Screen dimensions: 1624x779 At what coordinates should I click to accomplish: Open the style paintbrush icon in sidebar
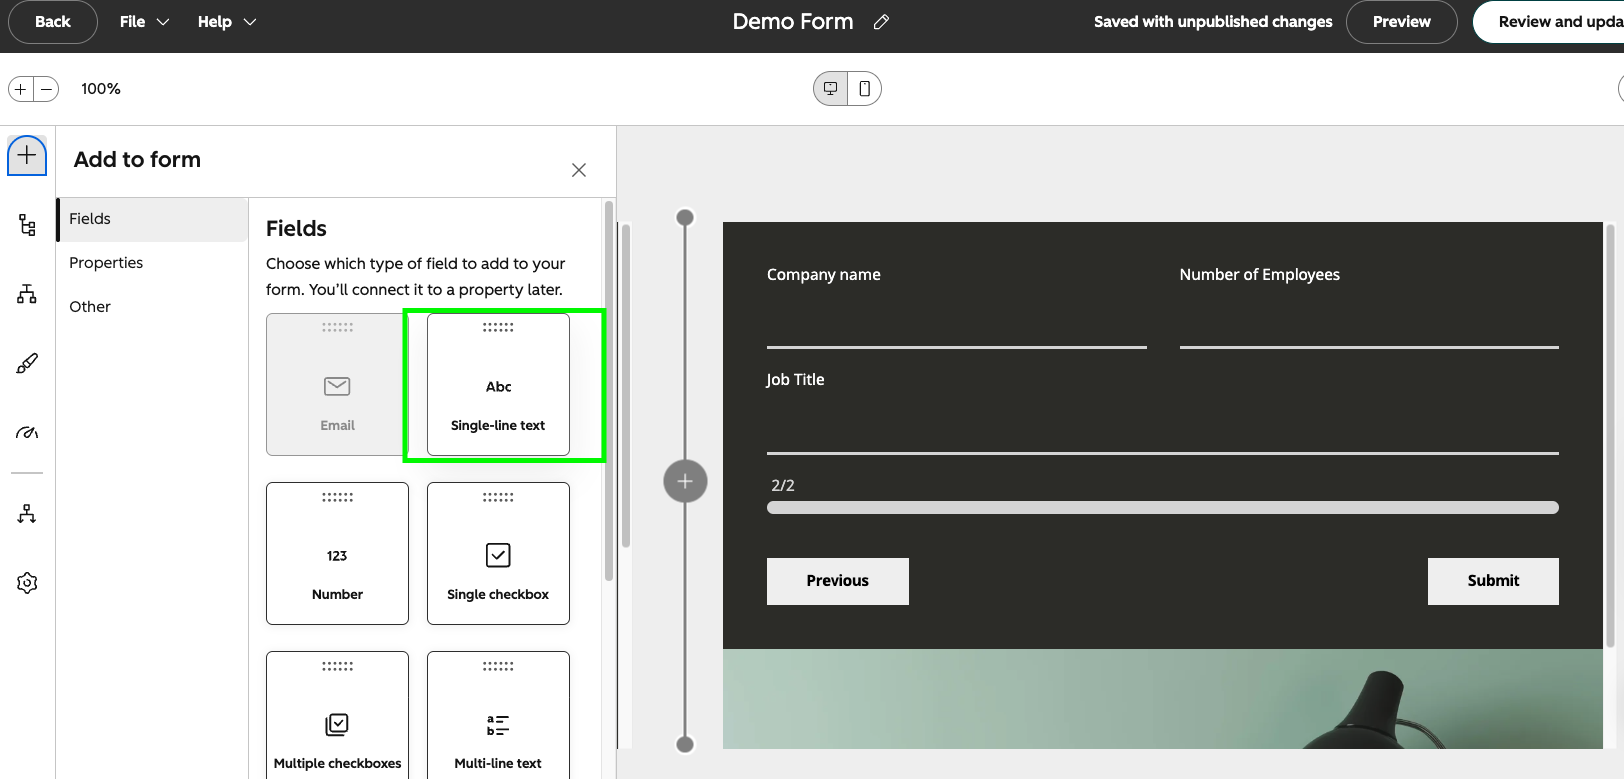click(27, 364)
